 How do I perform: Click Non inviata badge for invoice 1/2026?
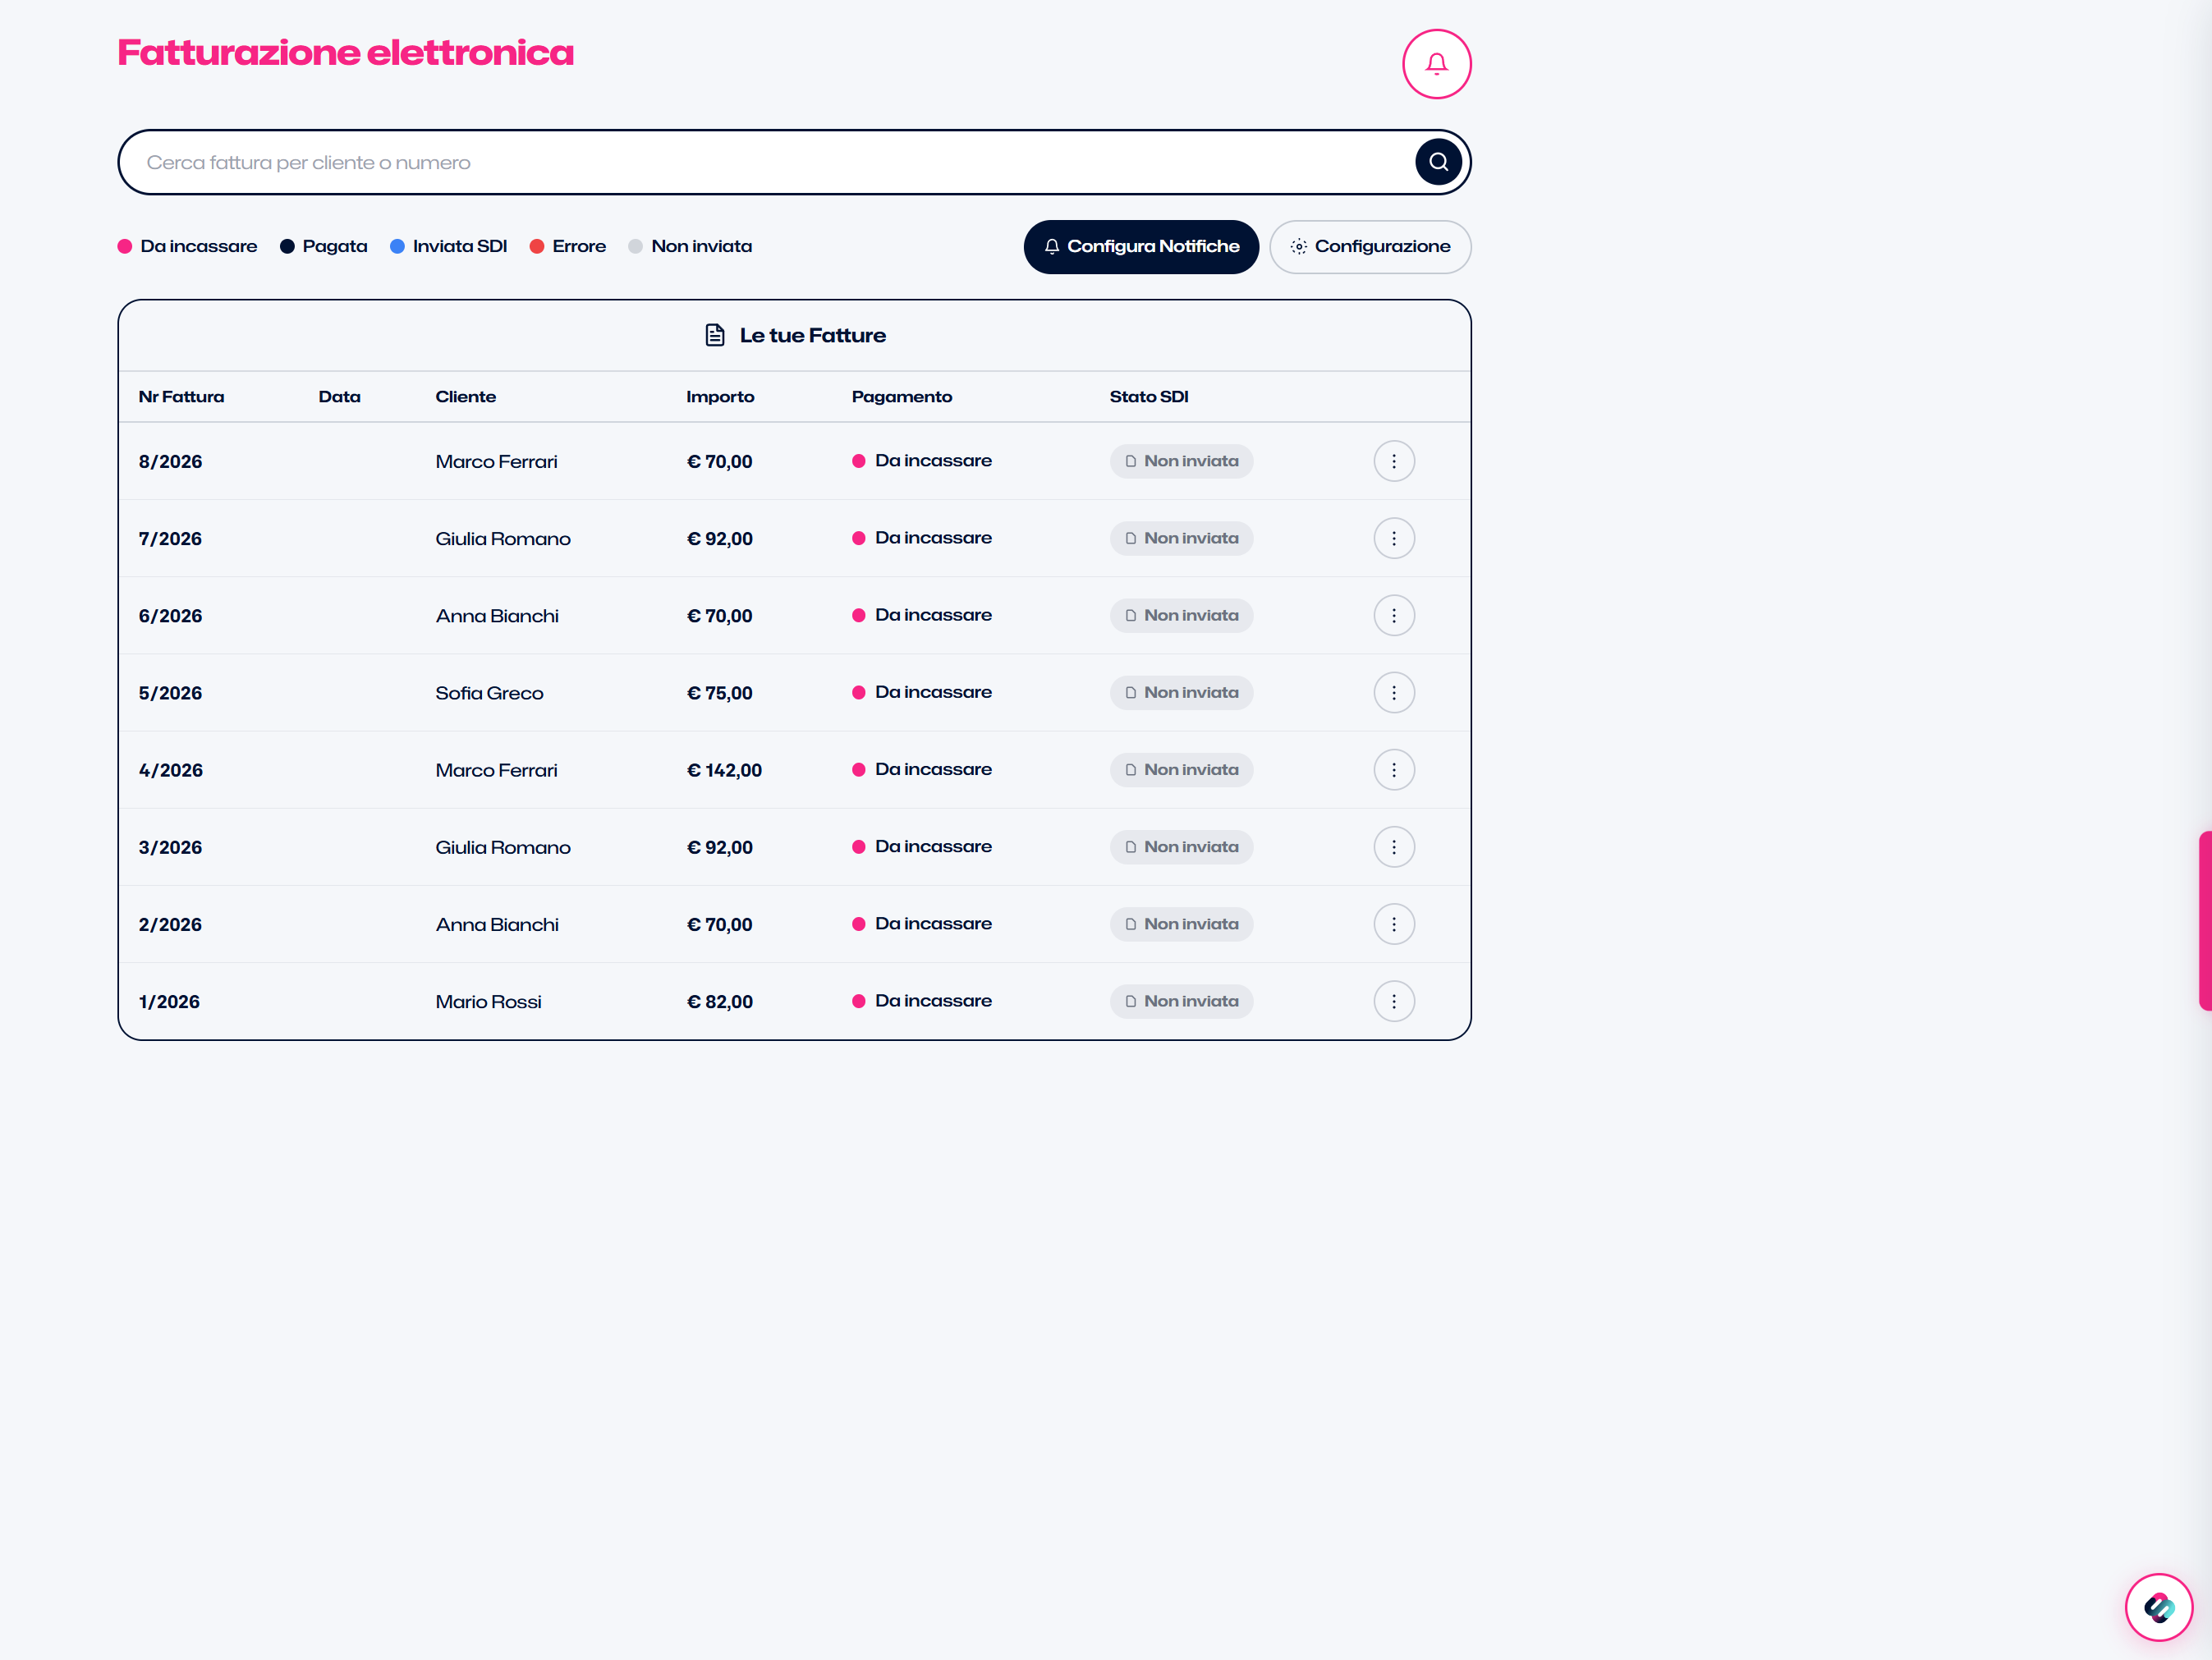click(x=1181, y=1001)
